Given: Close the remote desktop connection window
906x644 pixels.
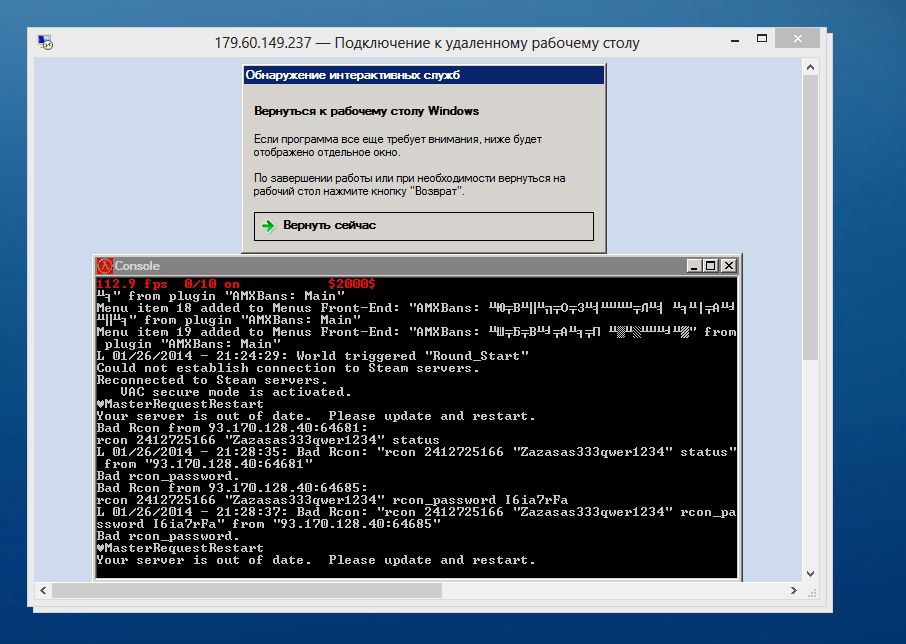Looking at the screenshot, I should pos(795,40).
